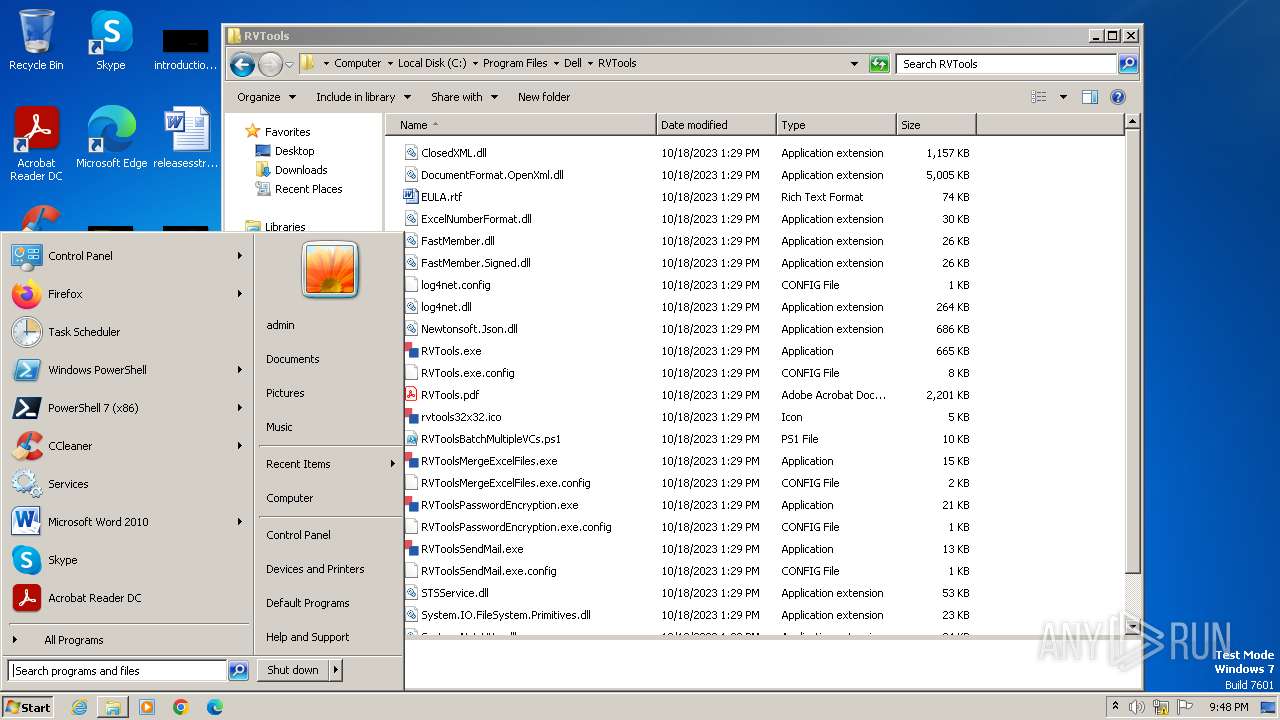Click the Start button
Image resolution: width=1280 pixels, height=720 pixels.
coord(28,707)
